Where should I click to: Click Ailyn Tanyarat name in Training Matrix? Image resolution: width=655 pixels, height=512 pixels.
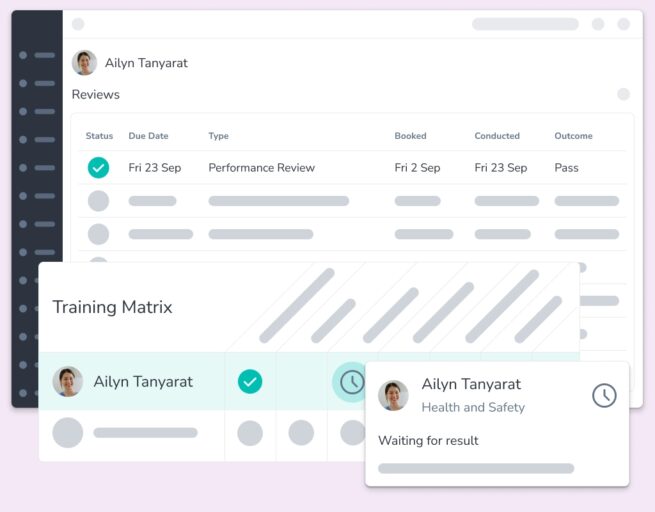tap(143, 382)
